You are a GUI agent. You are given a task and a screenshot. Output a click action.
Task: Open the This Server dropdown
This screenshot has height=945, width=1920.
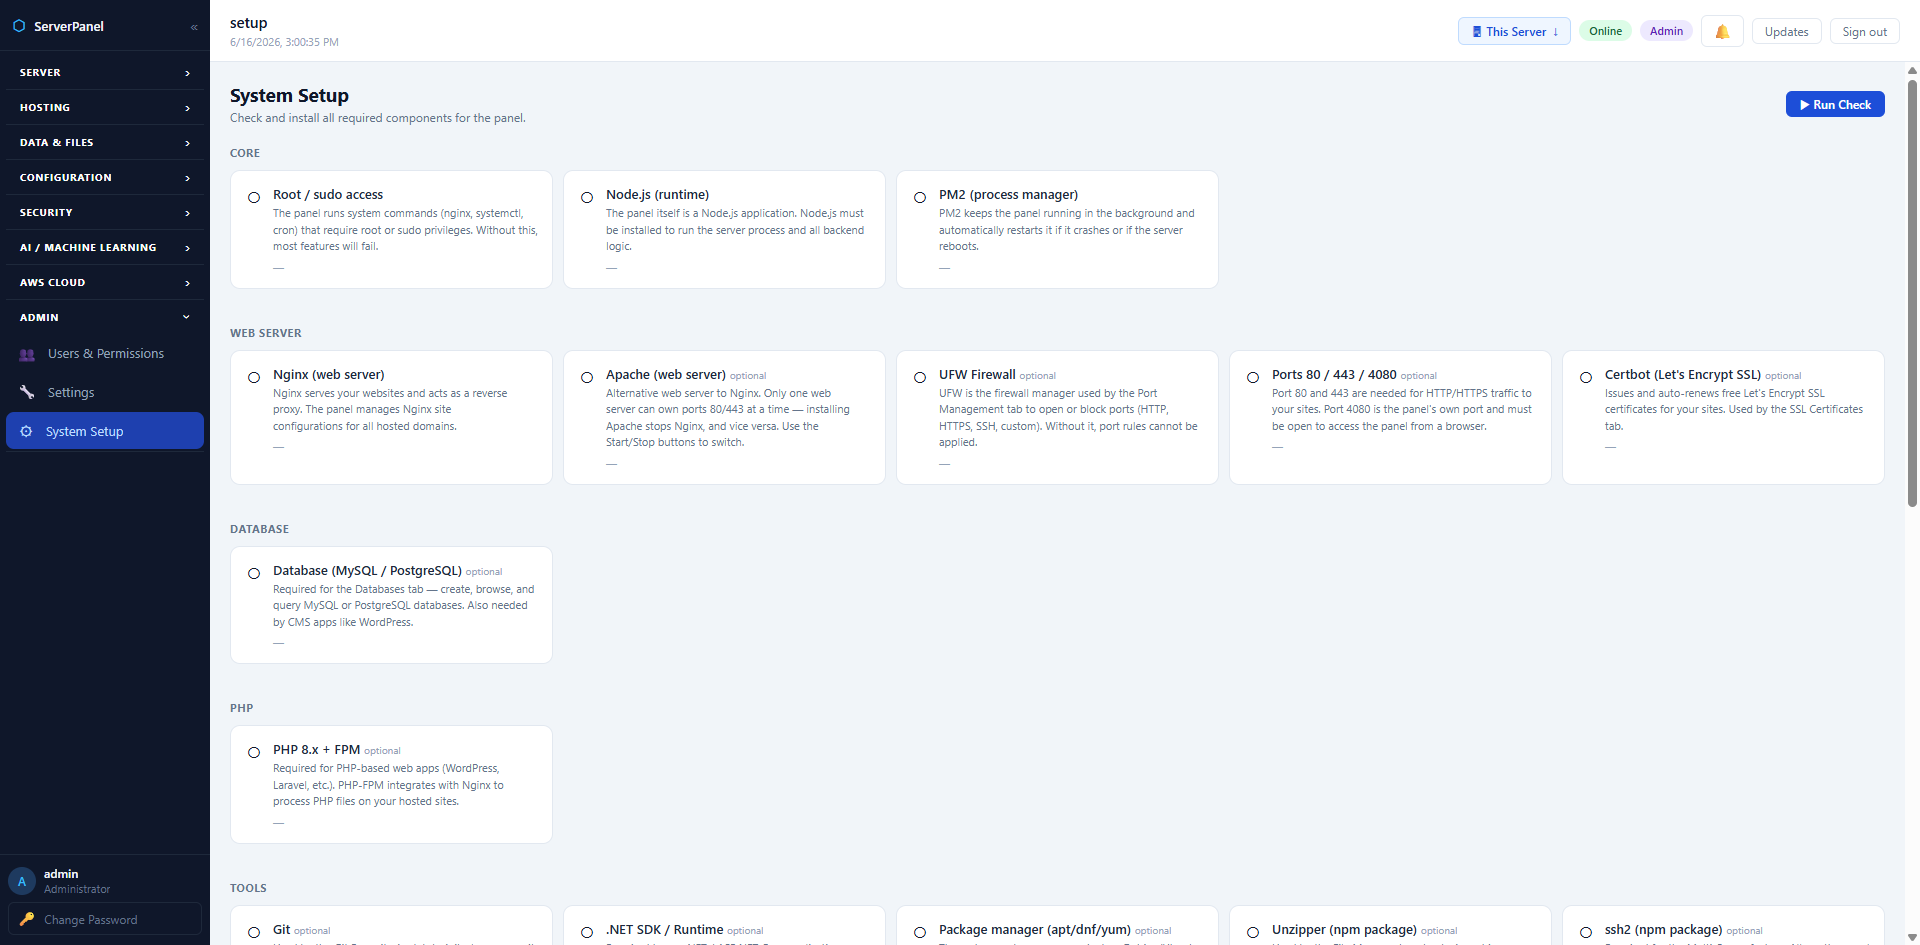pyautogui.click(x=1514, y=32)
